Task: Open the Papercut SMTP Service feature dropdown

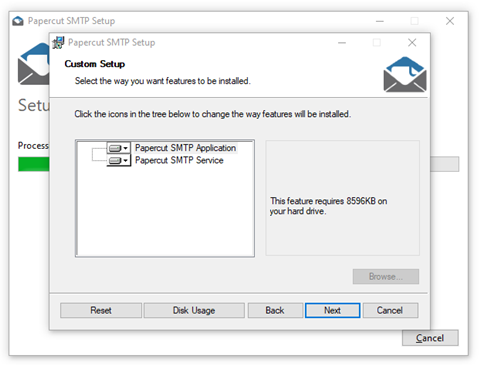Action: [118, 160]
